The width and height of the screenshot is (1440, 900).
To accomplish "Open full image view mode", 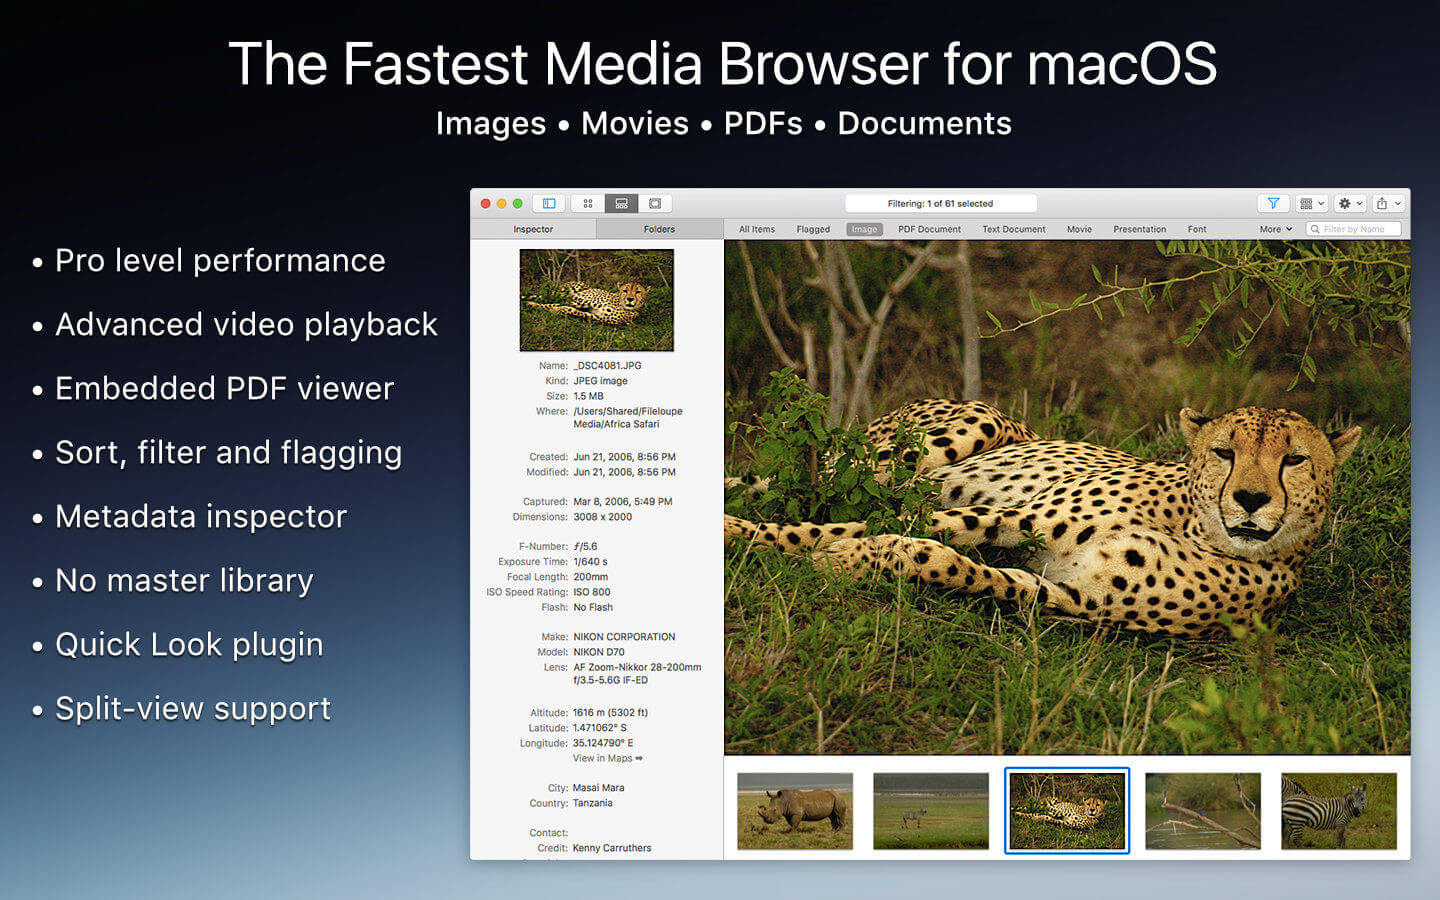I will [x=655, y=203].
